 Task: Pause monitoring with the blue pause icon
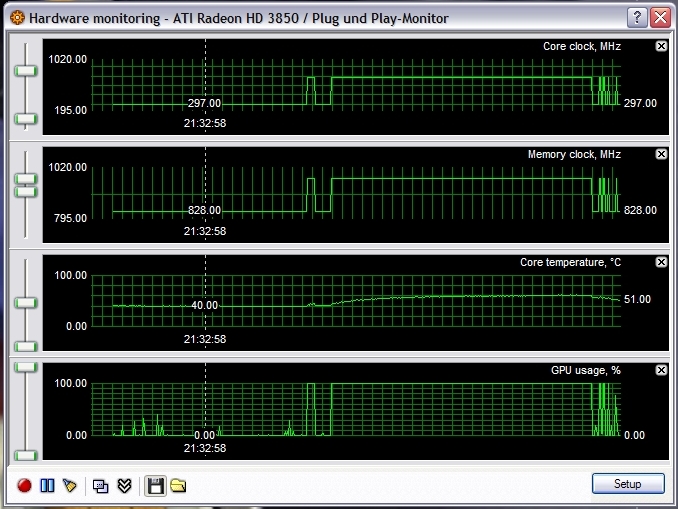(x=47, y=485)
